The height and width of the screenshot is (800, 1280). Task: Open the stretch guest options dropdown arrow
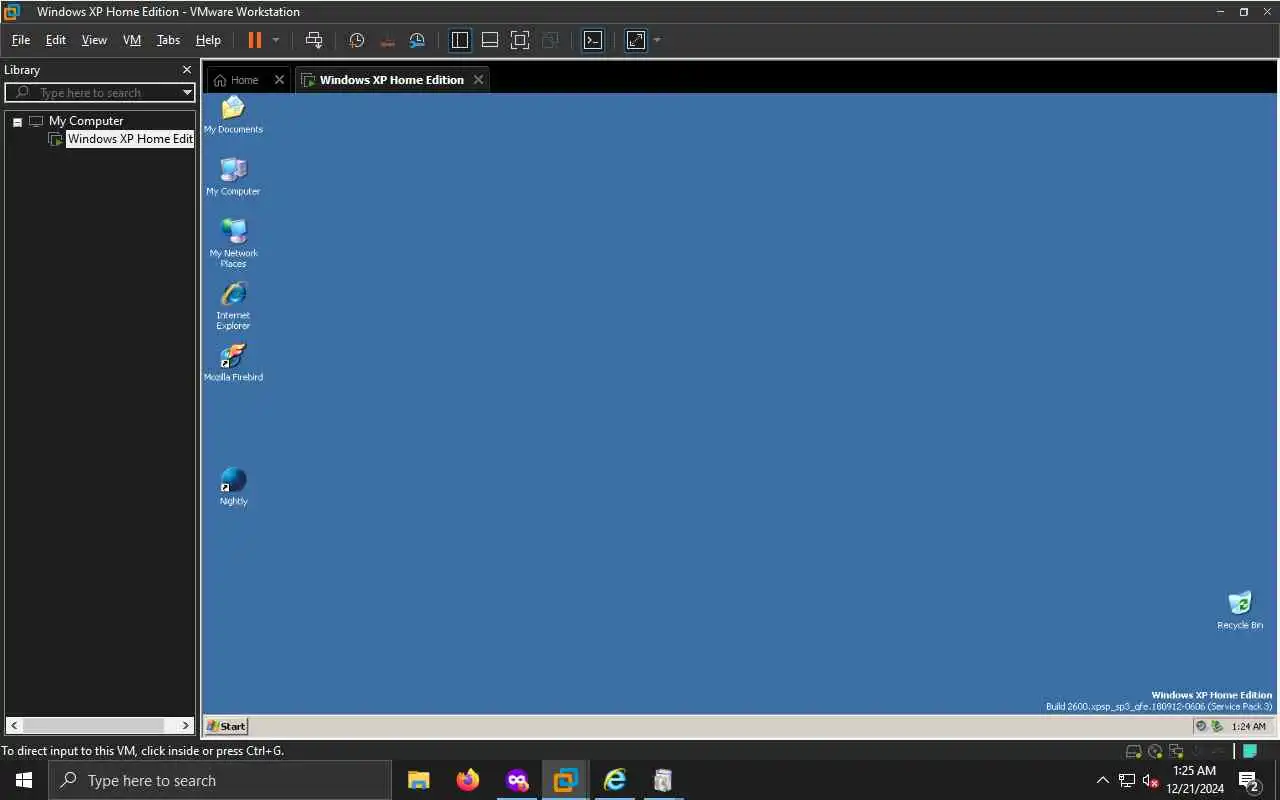coord(657,40)
